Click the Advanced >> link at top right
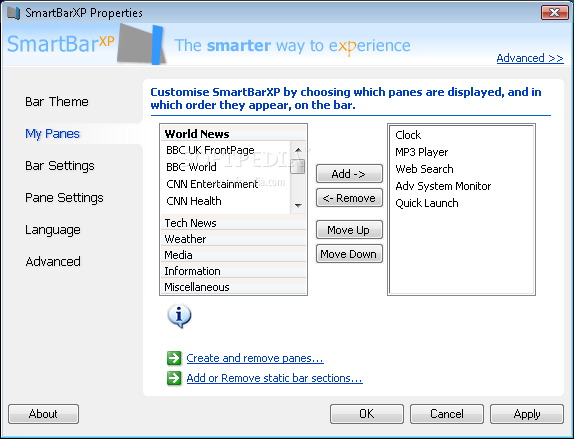574x439 pixels. (530, 58)
